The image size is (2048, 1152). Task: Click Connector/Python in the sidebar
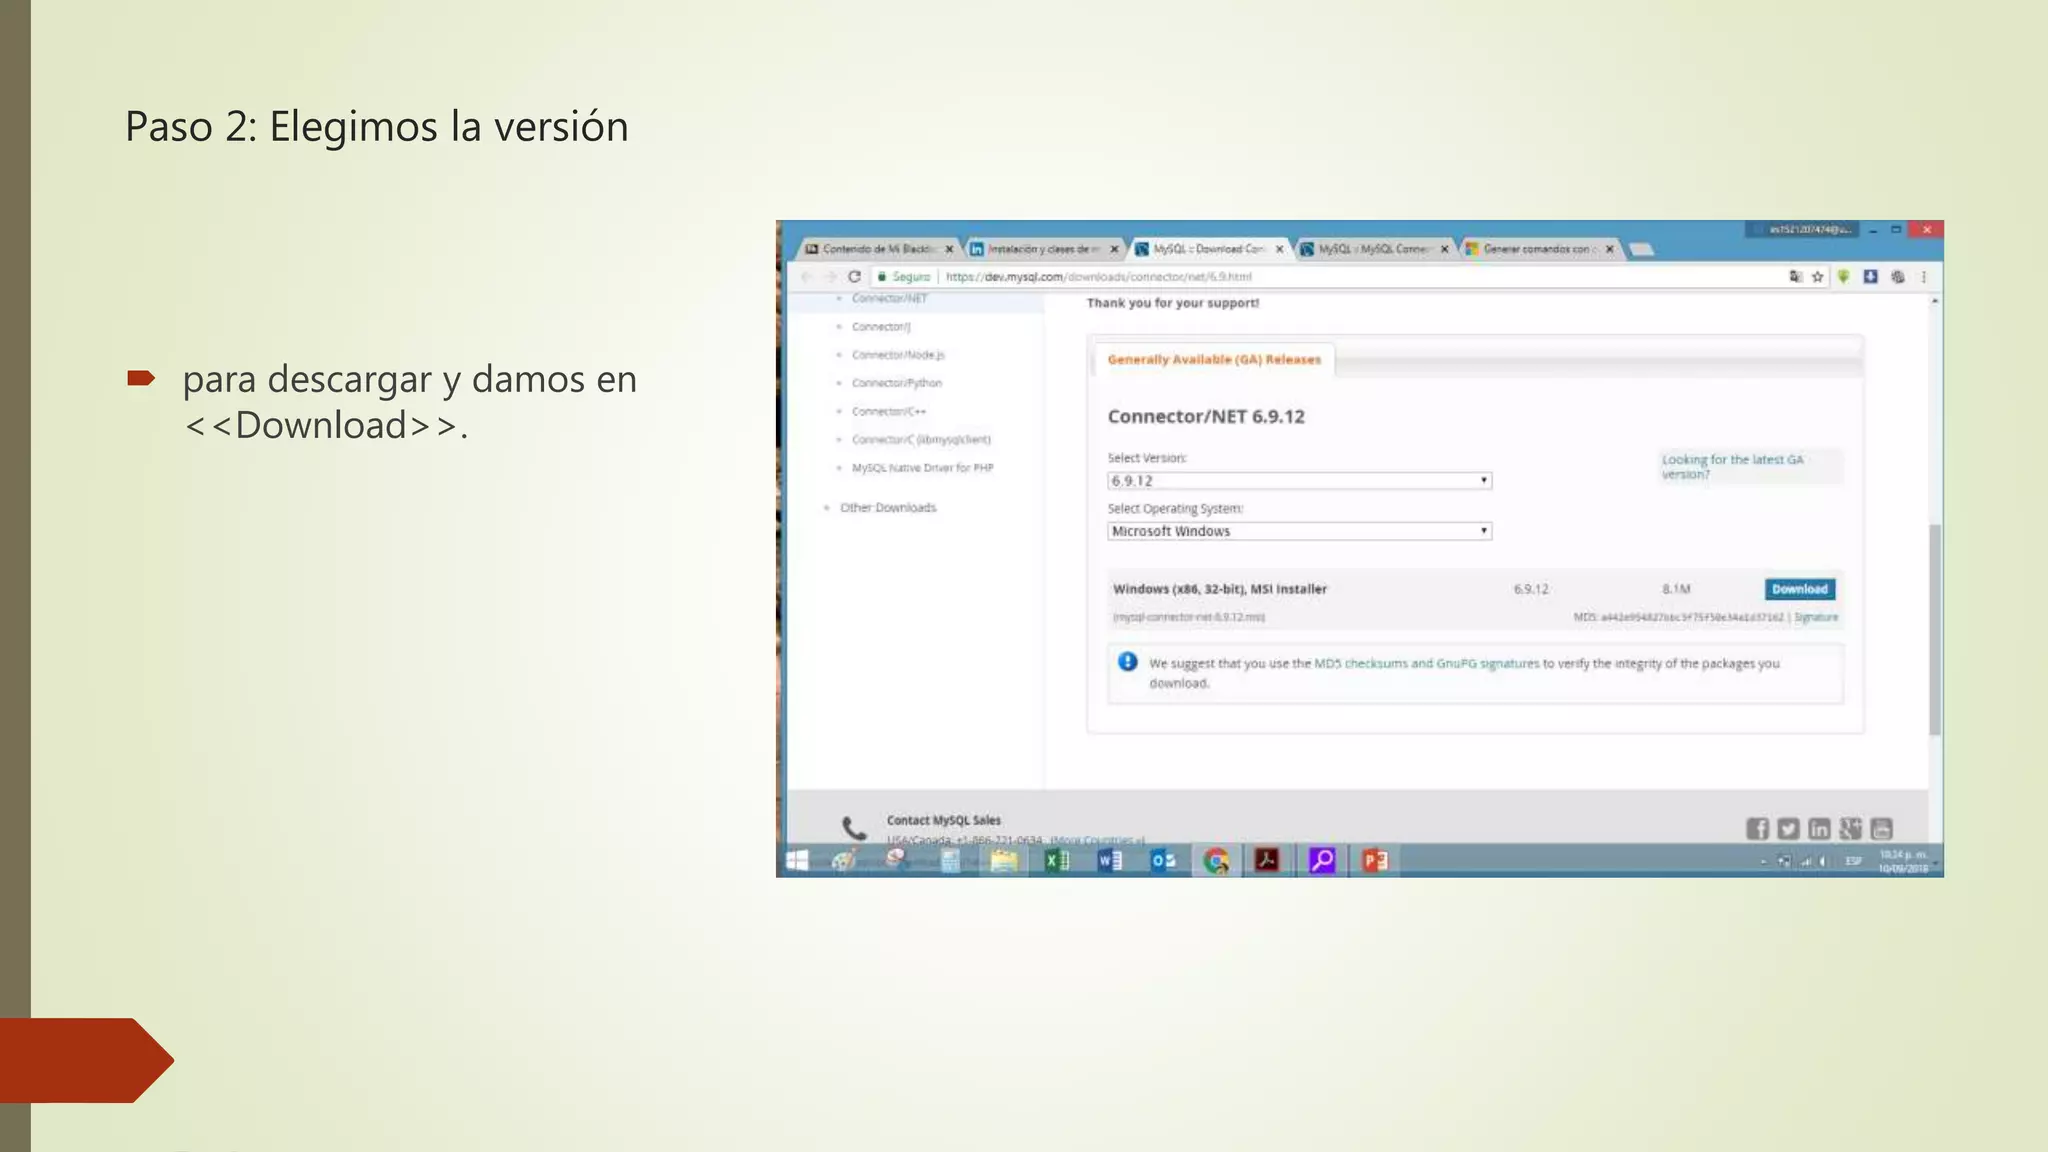(x=896, y=383)
